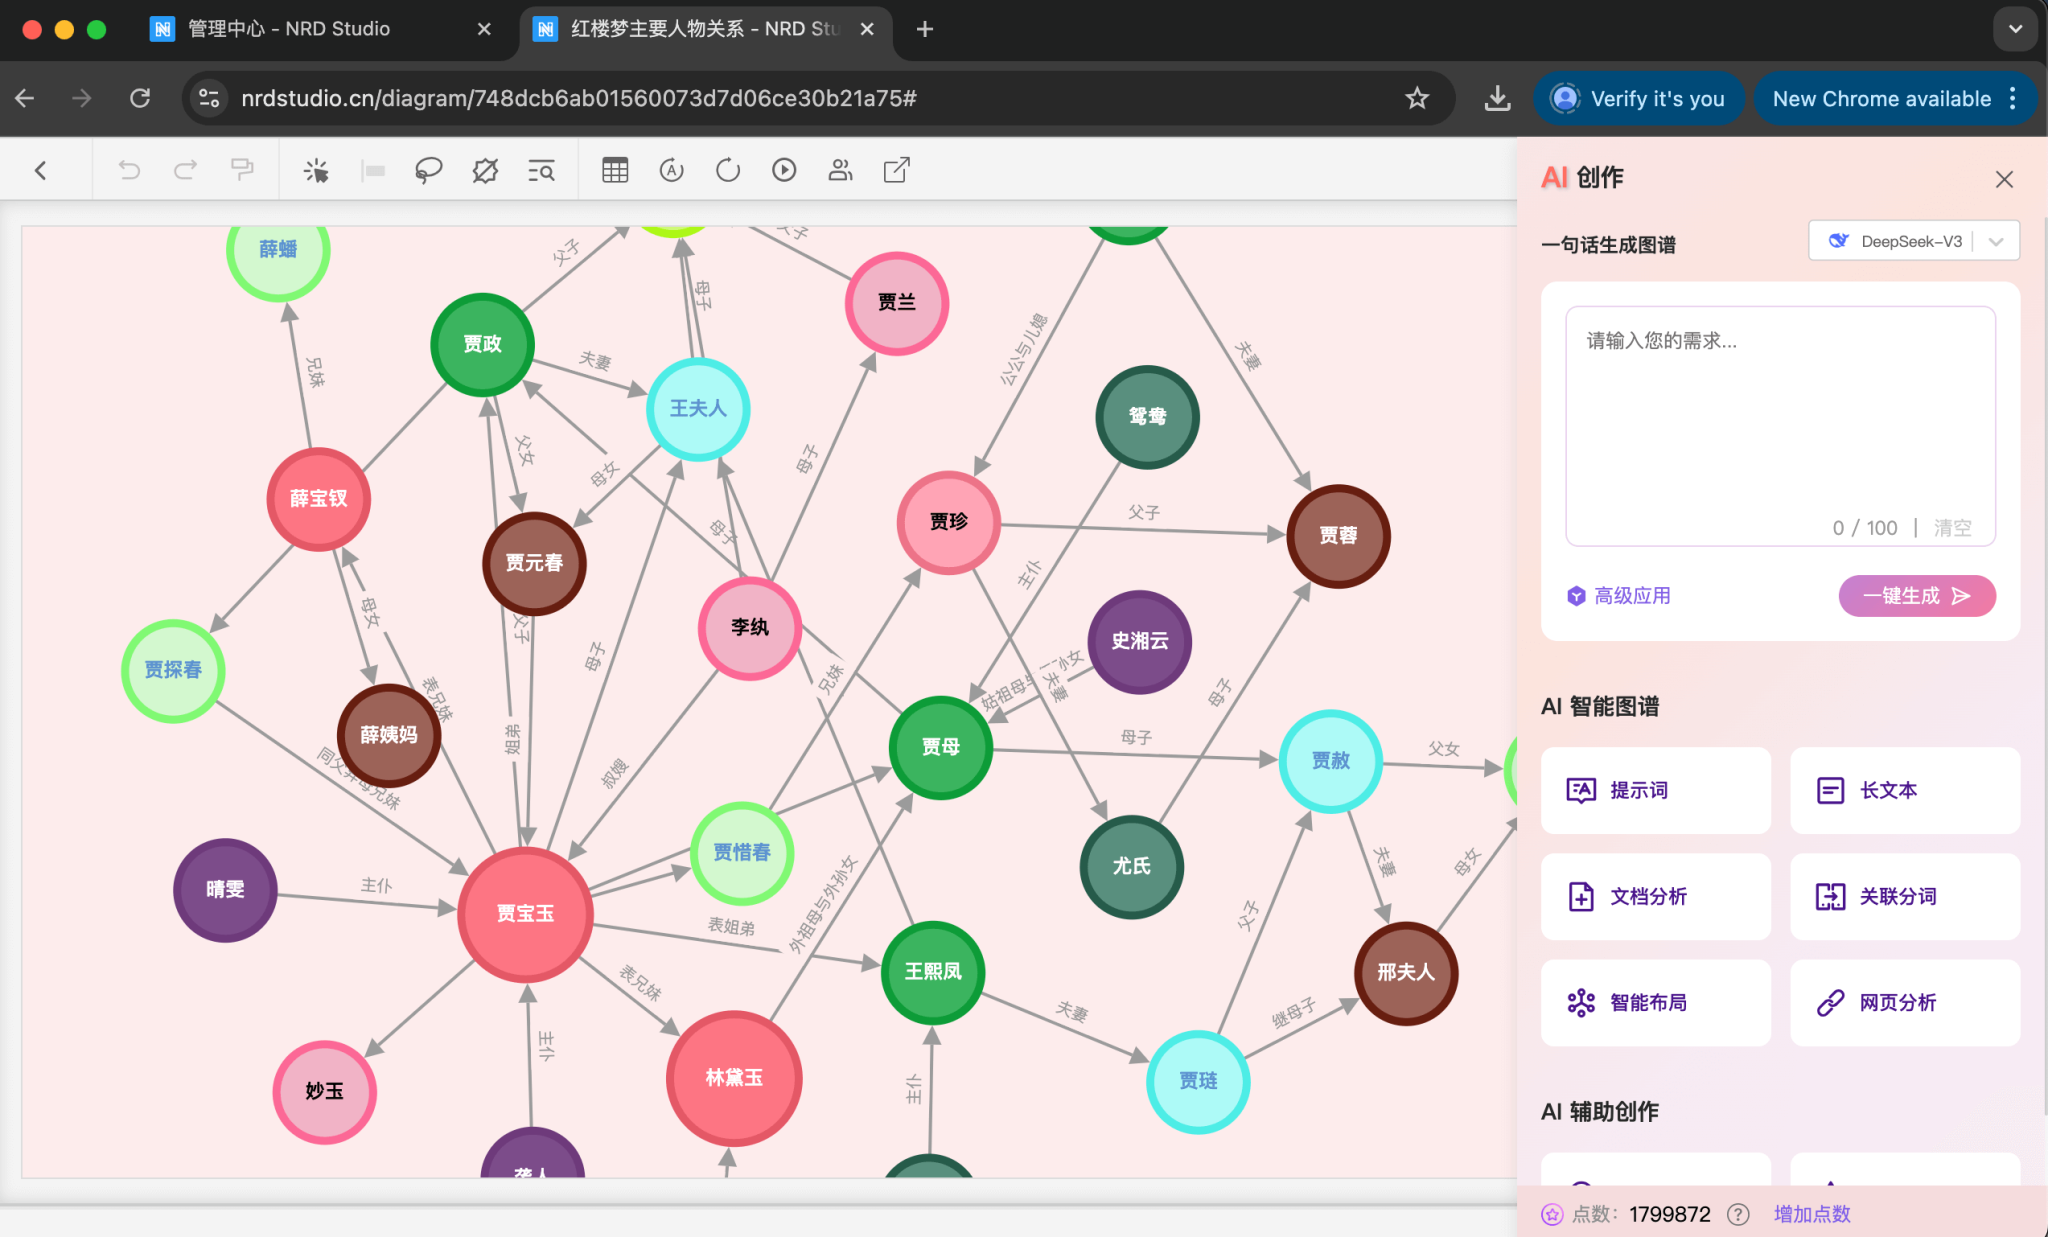
Task: Click Chrome tab list dropdown arrow
Action: pyautogui.click(x=2015, y=29)
